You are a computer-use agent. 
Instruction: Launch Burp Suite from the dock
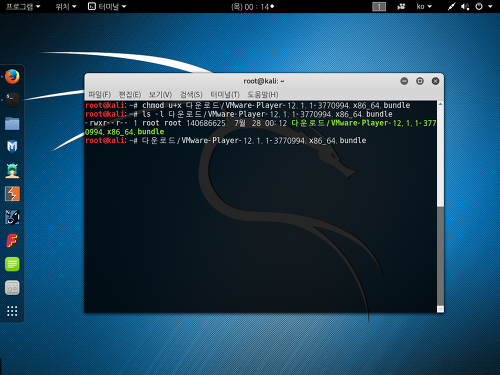coord(12,194)
